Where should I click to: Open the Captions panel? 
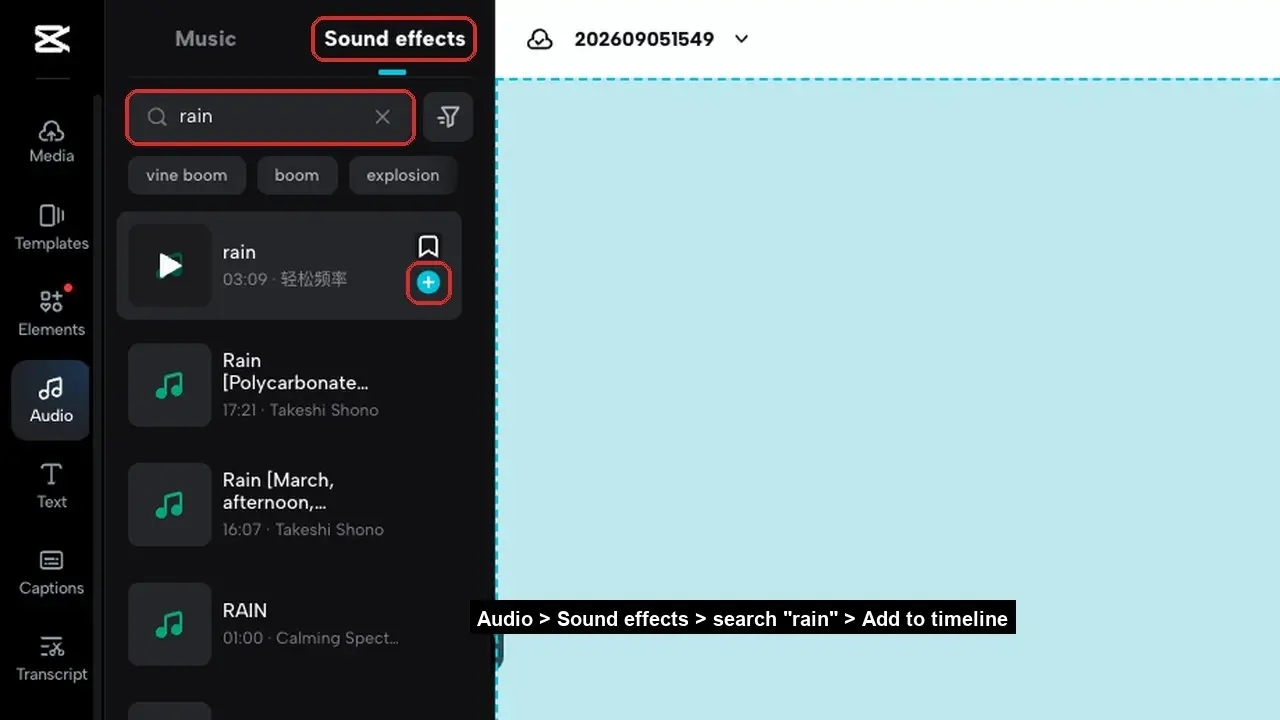[x=51, y=573]
